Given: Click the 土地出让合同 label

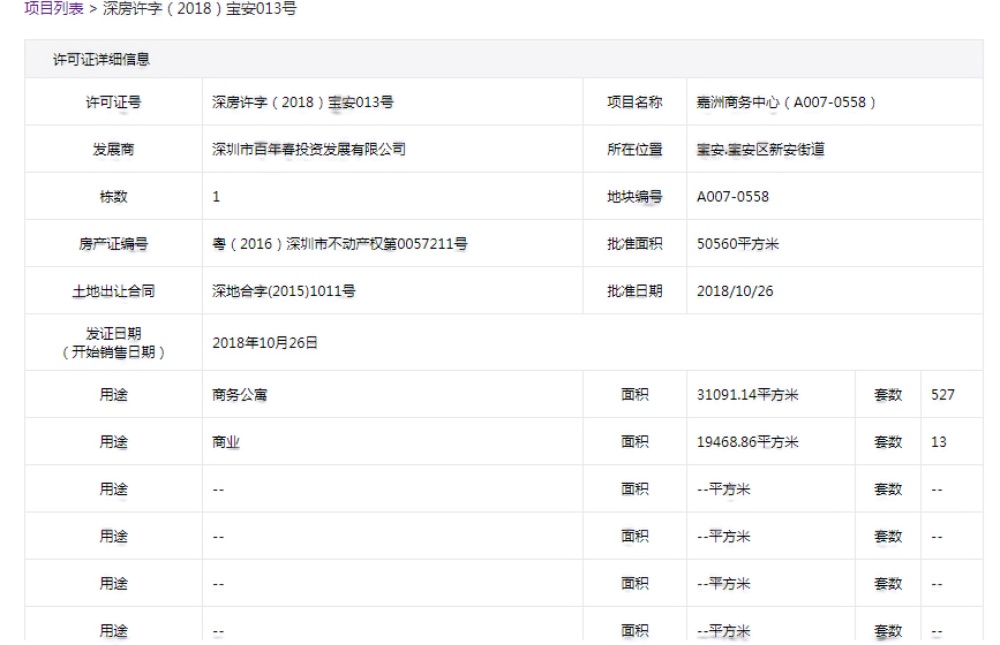Looking at the screenshot, I should tap(114, 291).
